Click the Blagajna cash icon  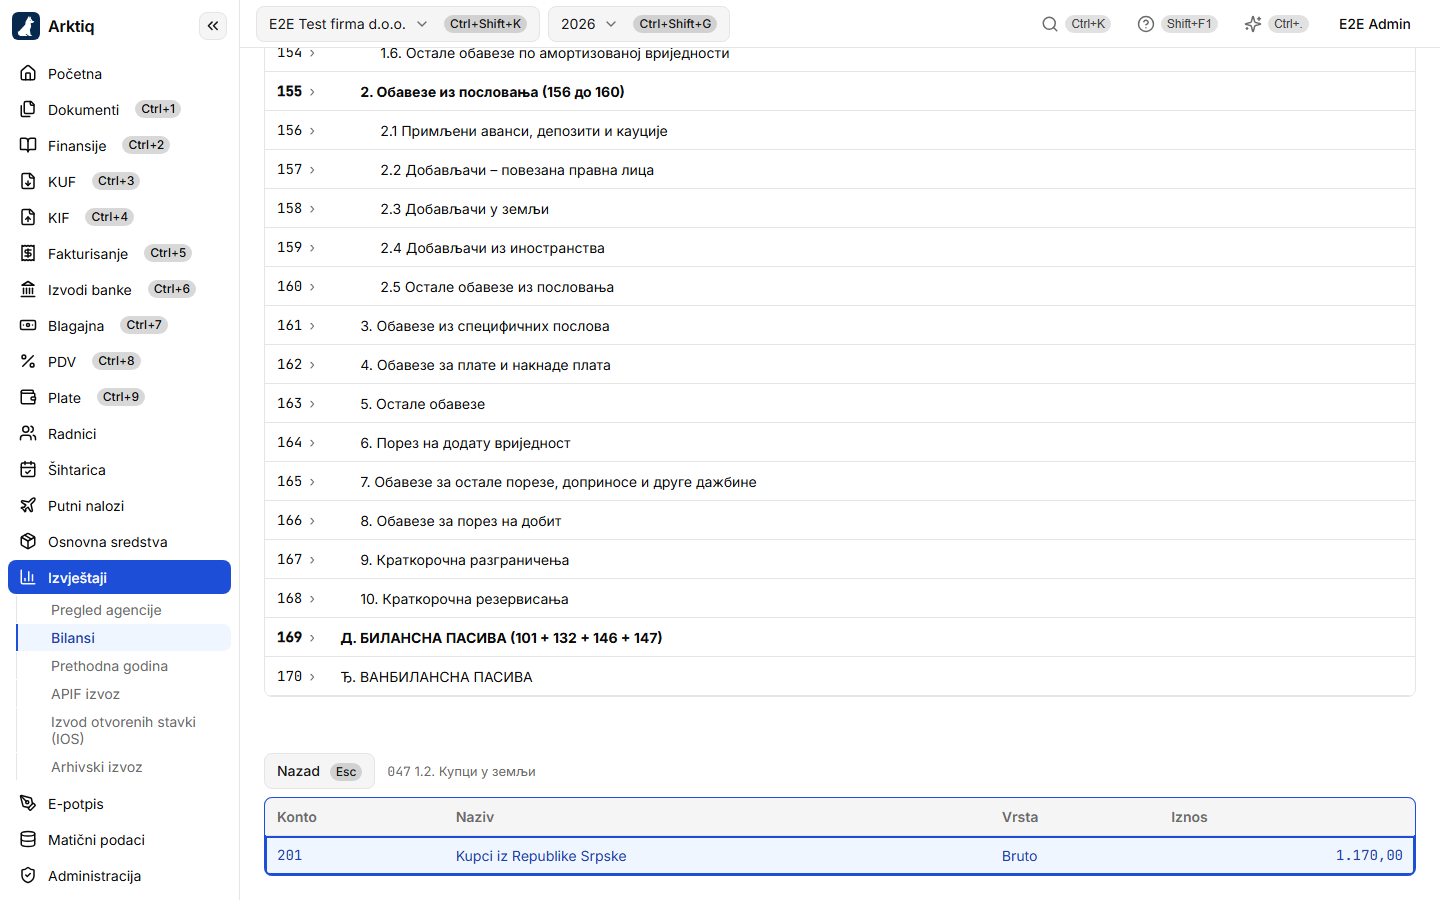coord(28,326)
